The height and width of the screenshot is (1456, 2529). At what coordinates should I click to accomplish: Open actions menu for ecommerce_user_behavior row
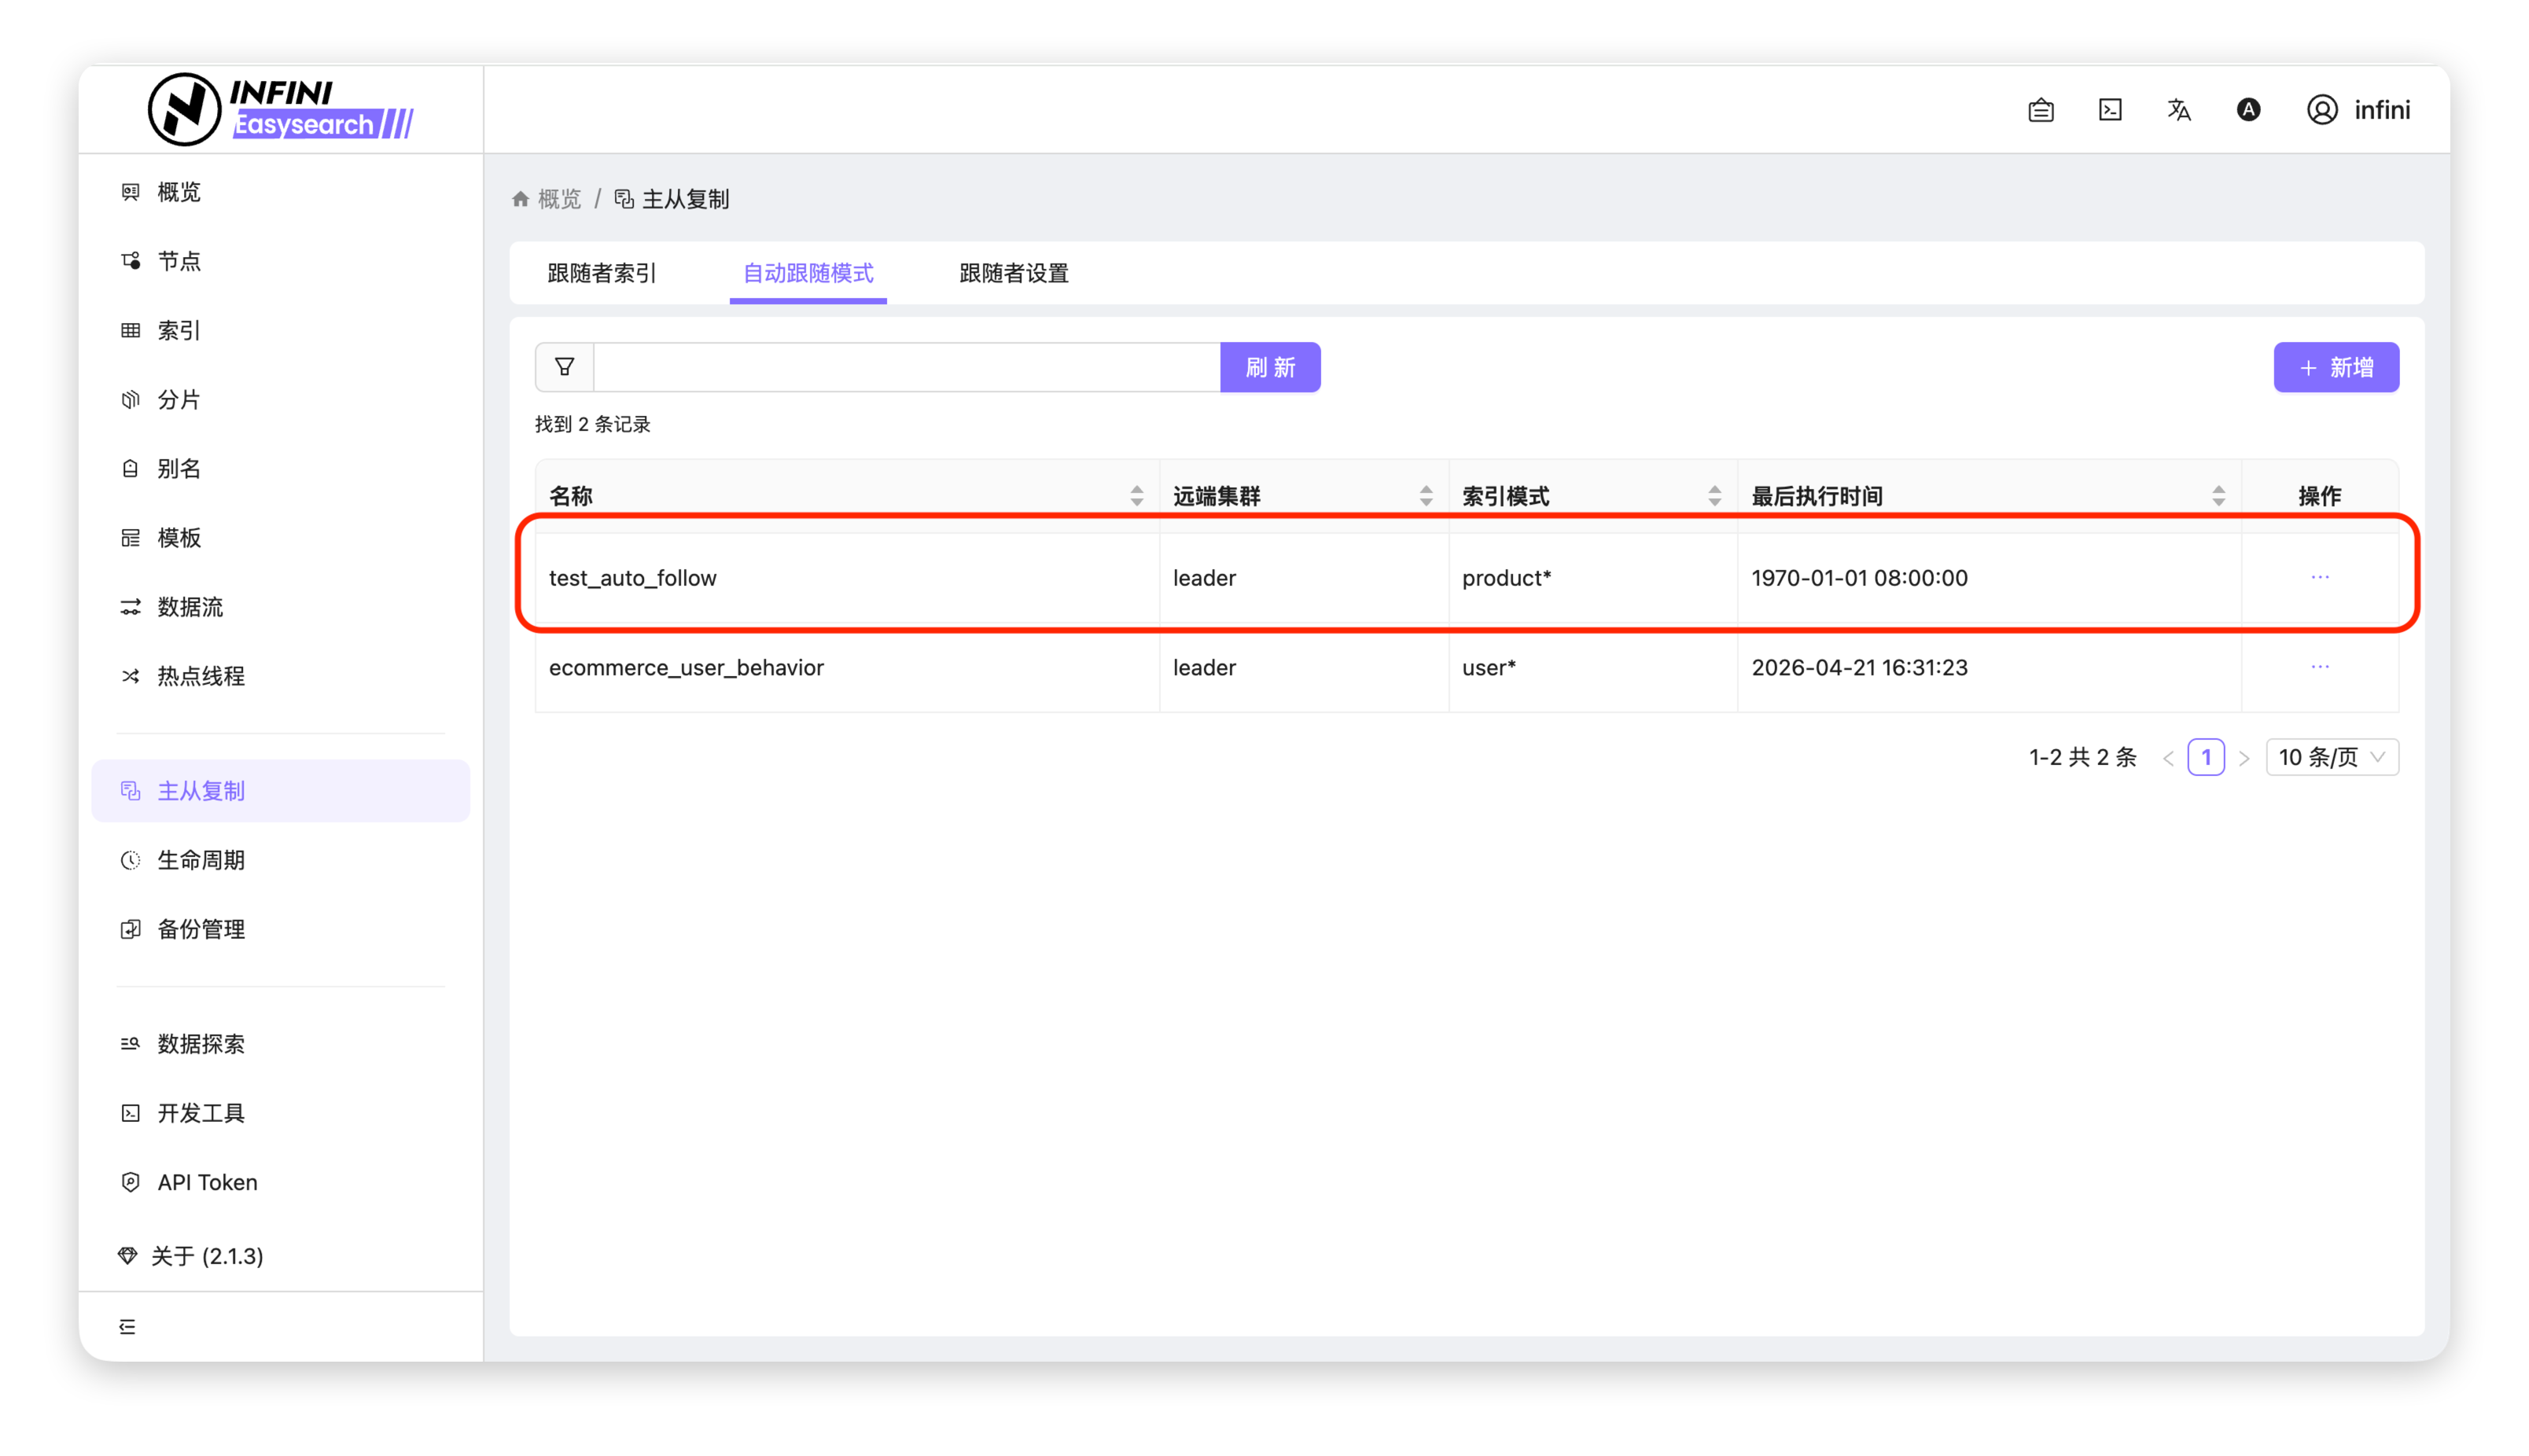coord(2320,667)
